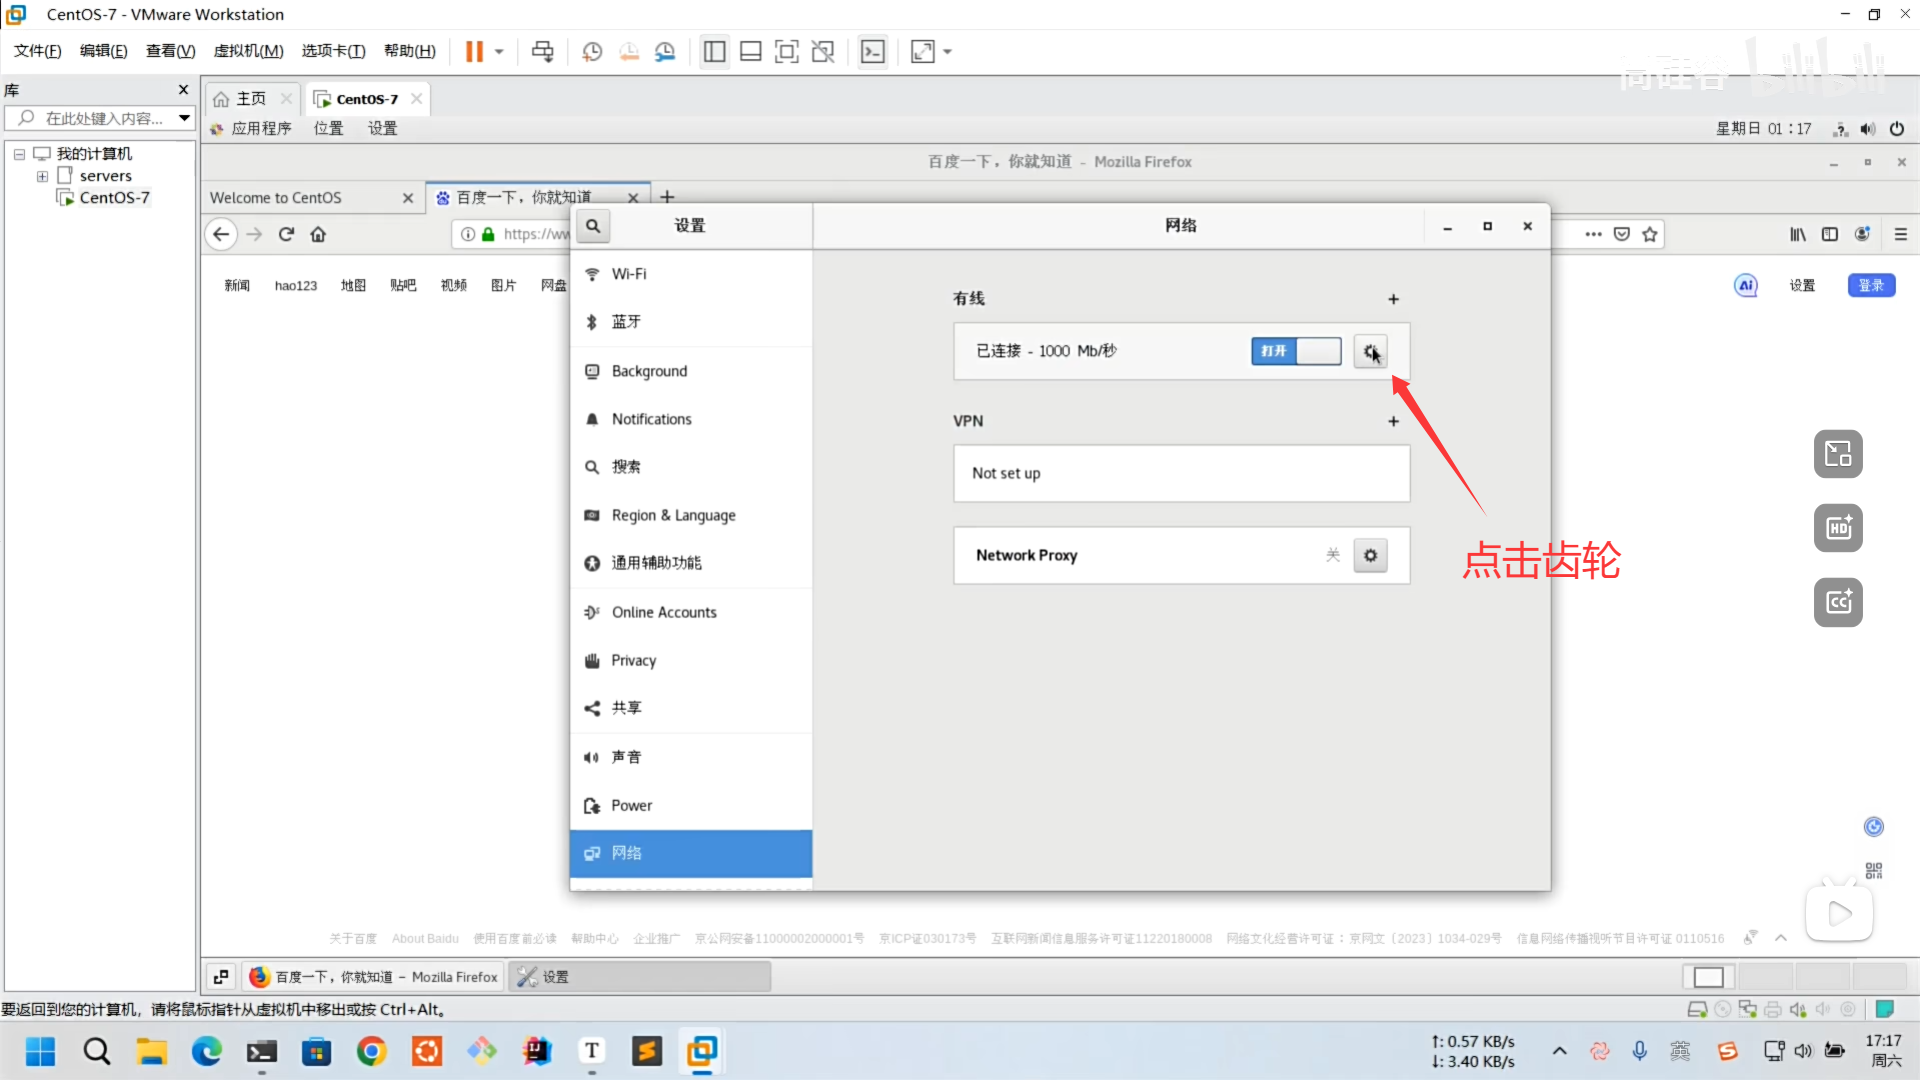1920x1080 pixels.
Task: Open the 虚拟机(M) menu
Action: click(248, 51)
